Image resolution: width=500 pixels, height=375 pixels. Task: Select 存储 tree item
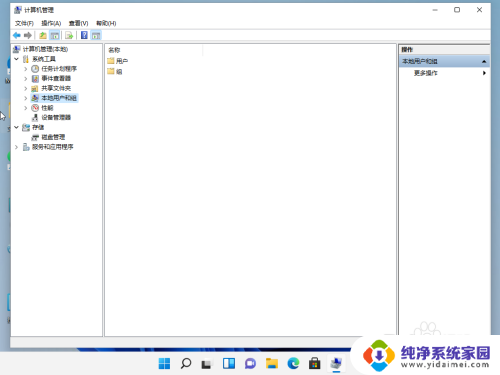coord(38,127)
